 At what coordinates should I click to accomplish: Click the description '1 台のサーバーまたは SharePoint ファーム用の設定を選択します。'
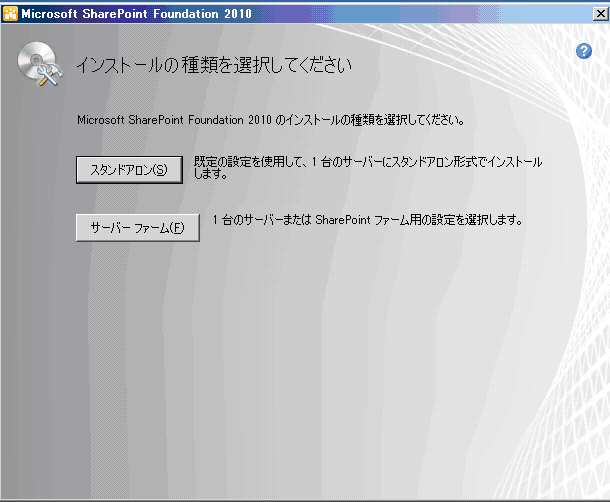(x=368, y=220)
